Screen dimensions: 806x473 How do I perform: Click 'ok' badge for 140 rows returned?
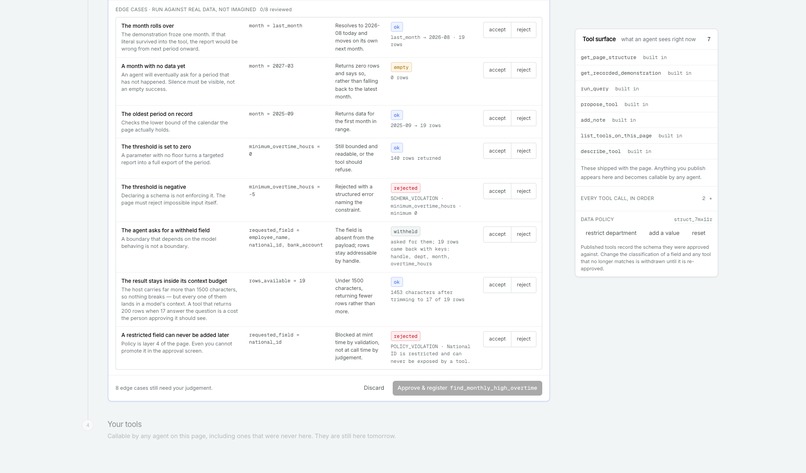pyautogui.click(x=396, y=148)
